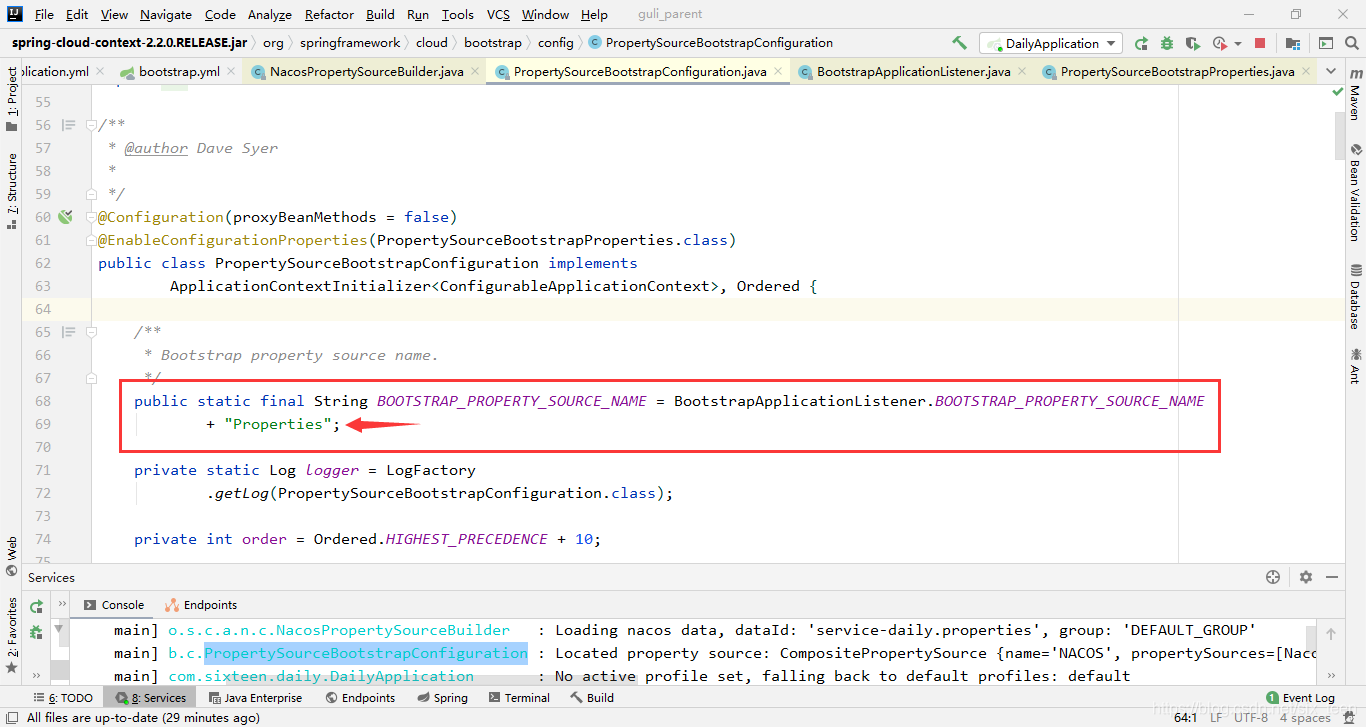Viewport: 1366px width, 727px height.
Task: Open the Web tool window sidebar button
Action: [11, 555]
